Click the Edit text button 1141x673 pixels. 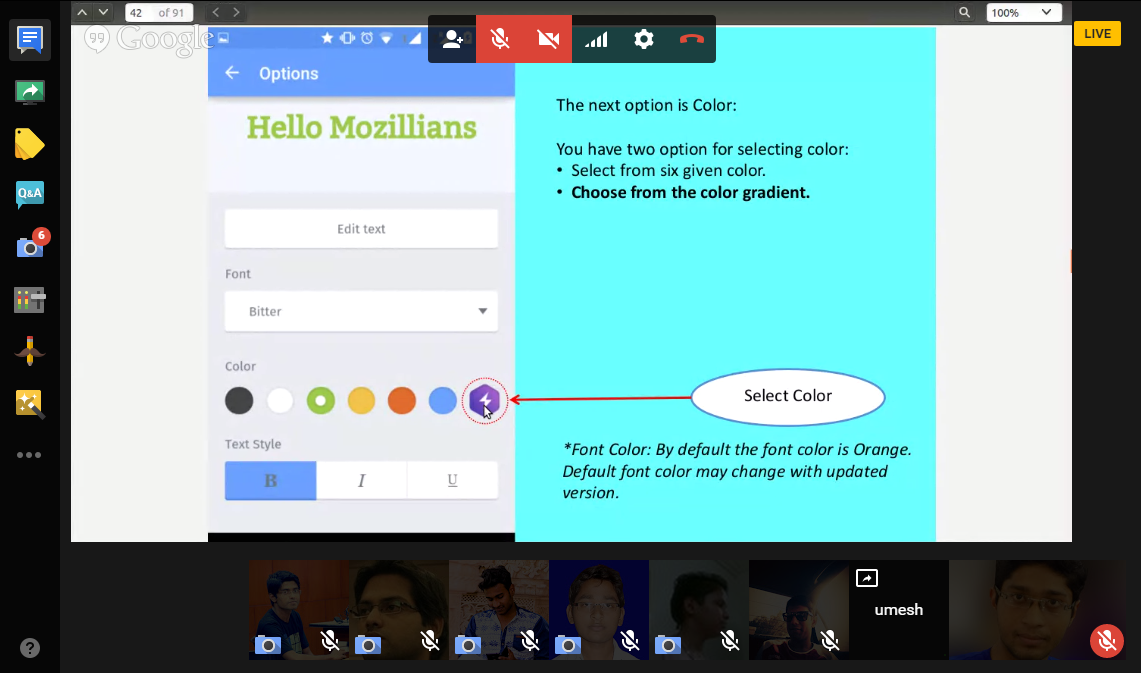pos(361,228)
